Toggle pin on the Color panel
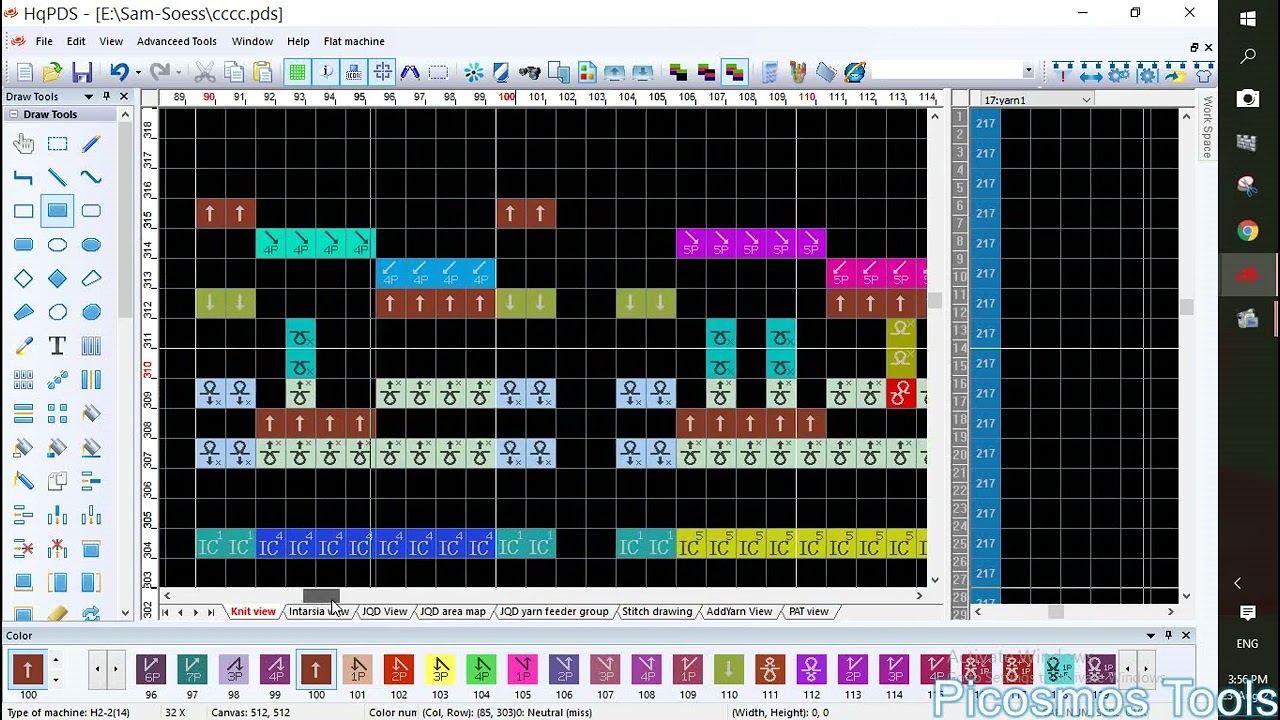Viewport: 1280px width, 720px height. coord(1168,635)
